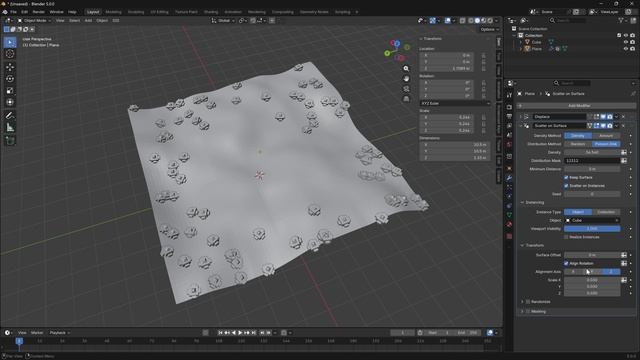
Task: Open the Render menu
Action: point(38,12)
